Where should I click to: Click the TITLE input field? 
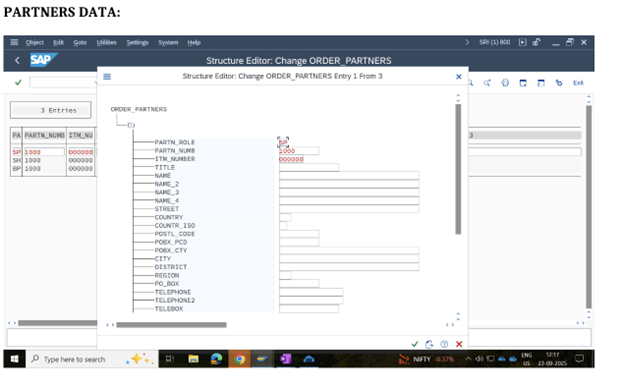pos(309,167)
